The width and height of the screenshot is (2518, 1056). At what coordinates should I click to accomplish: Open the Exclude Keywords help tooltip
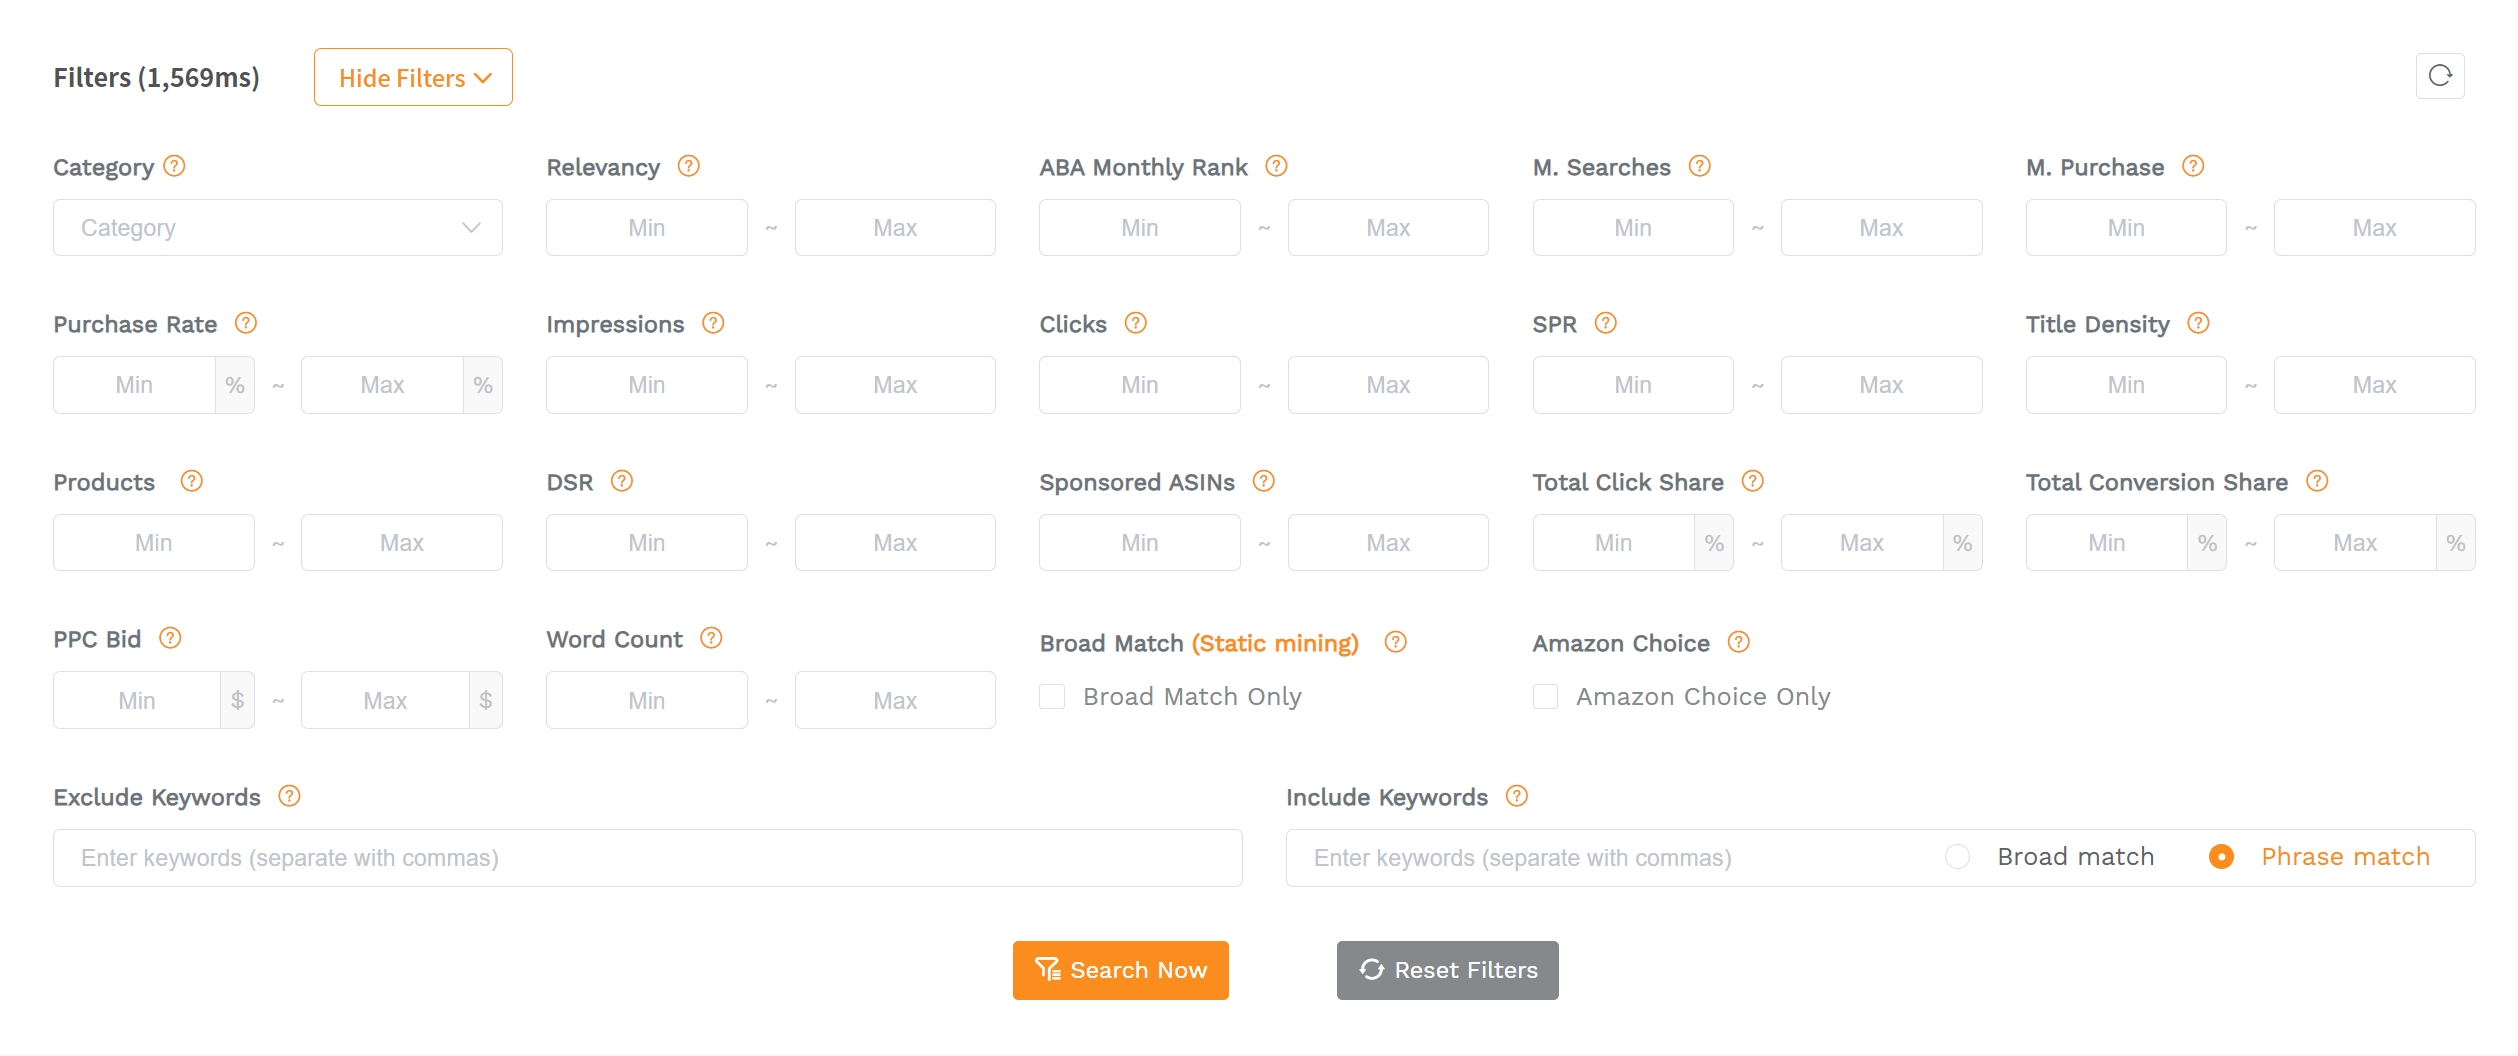(x=289, y=796)
